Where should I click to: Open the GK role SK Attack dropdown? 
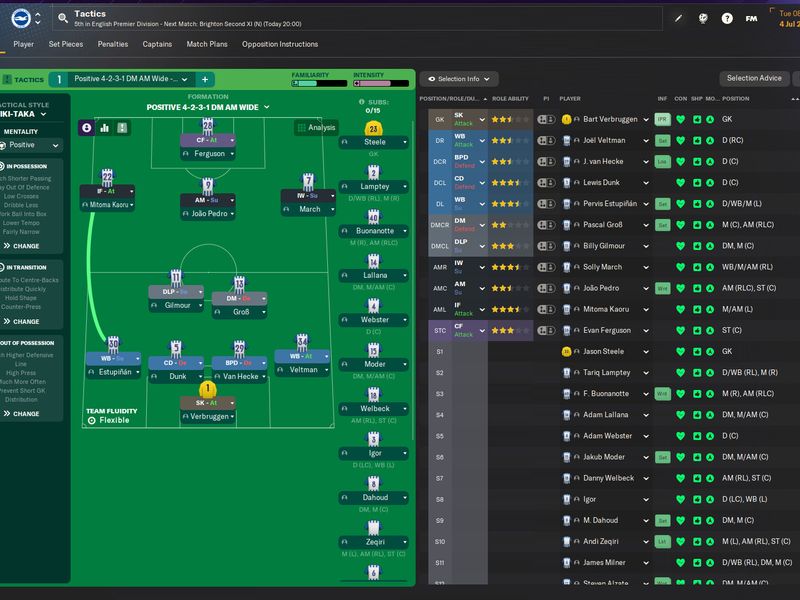tap(482, 119)
